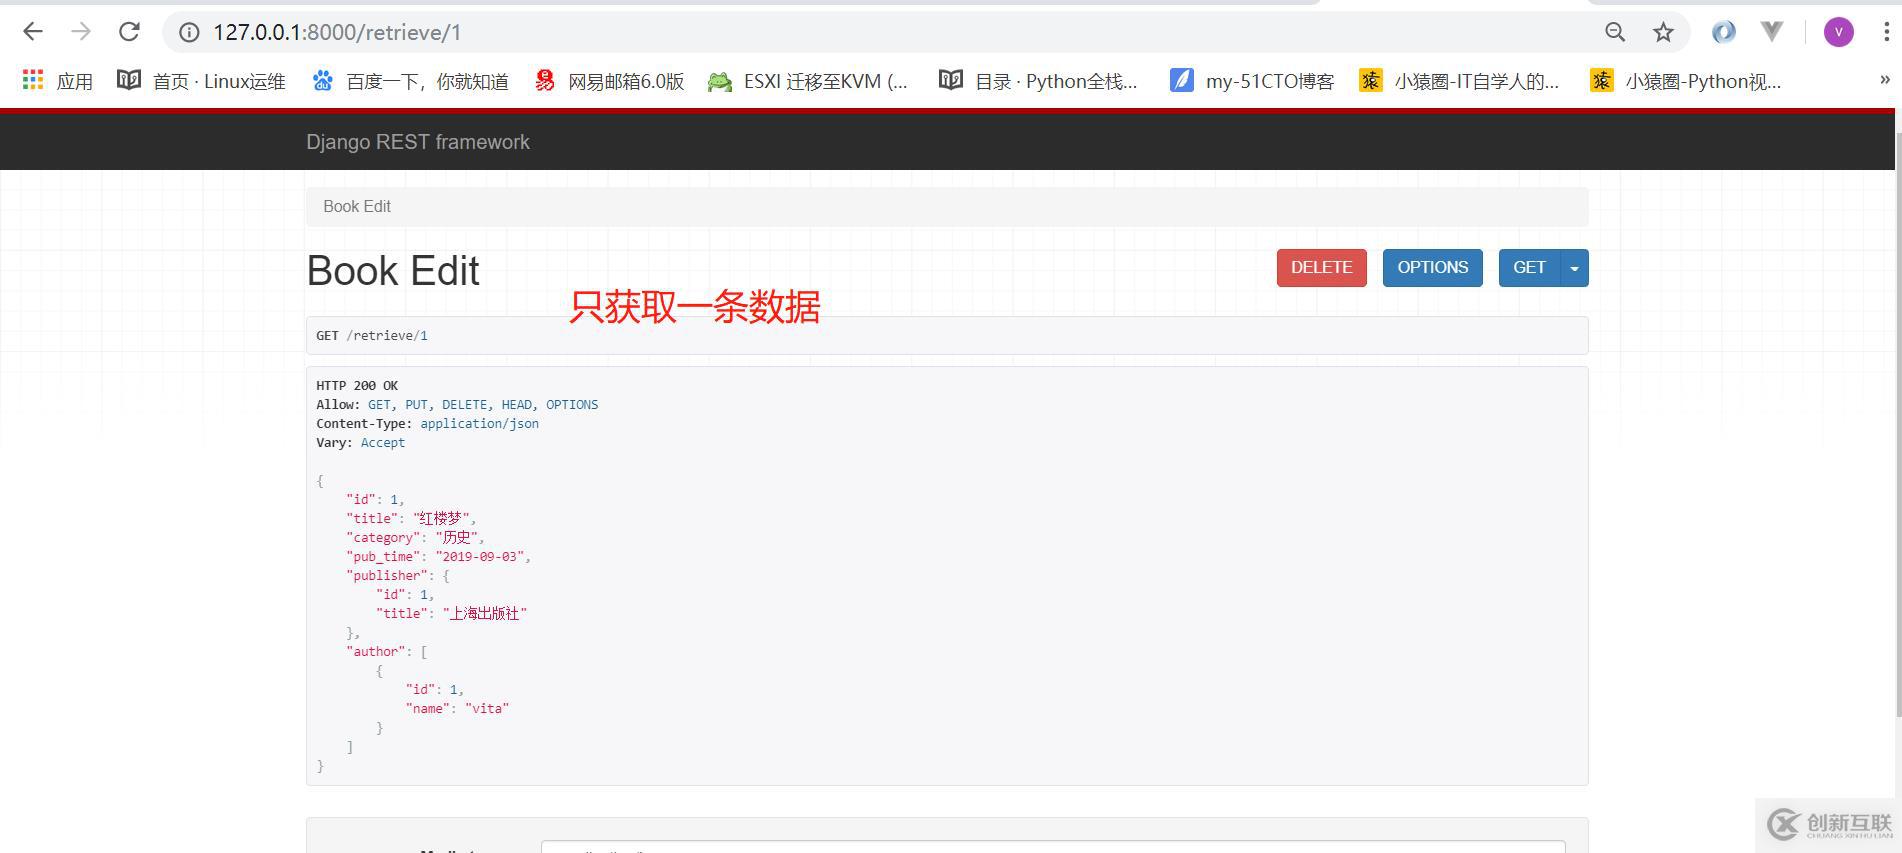Click the red DELETE button
This screenshot has width=1902, height=853.
[1321, 268]
